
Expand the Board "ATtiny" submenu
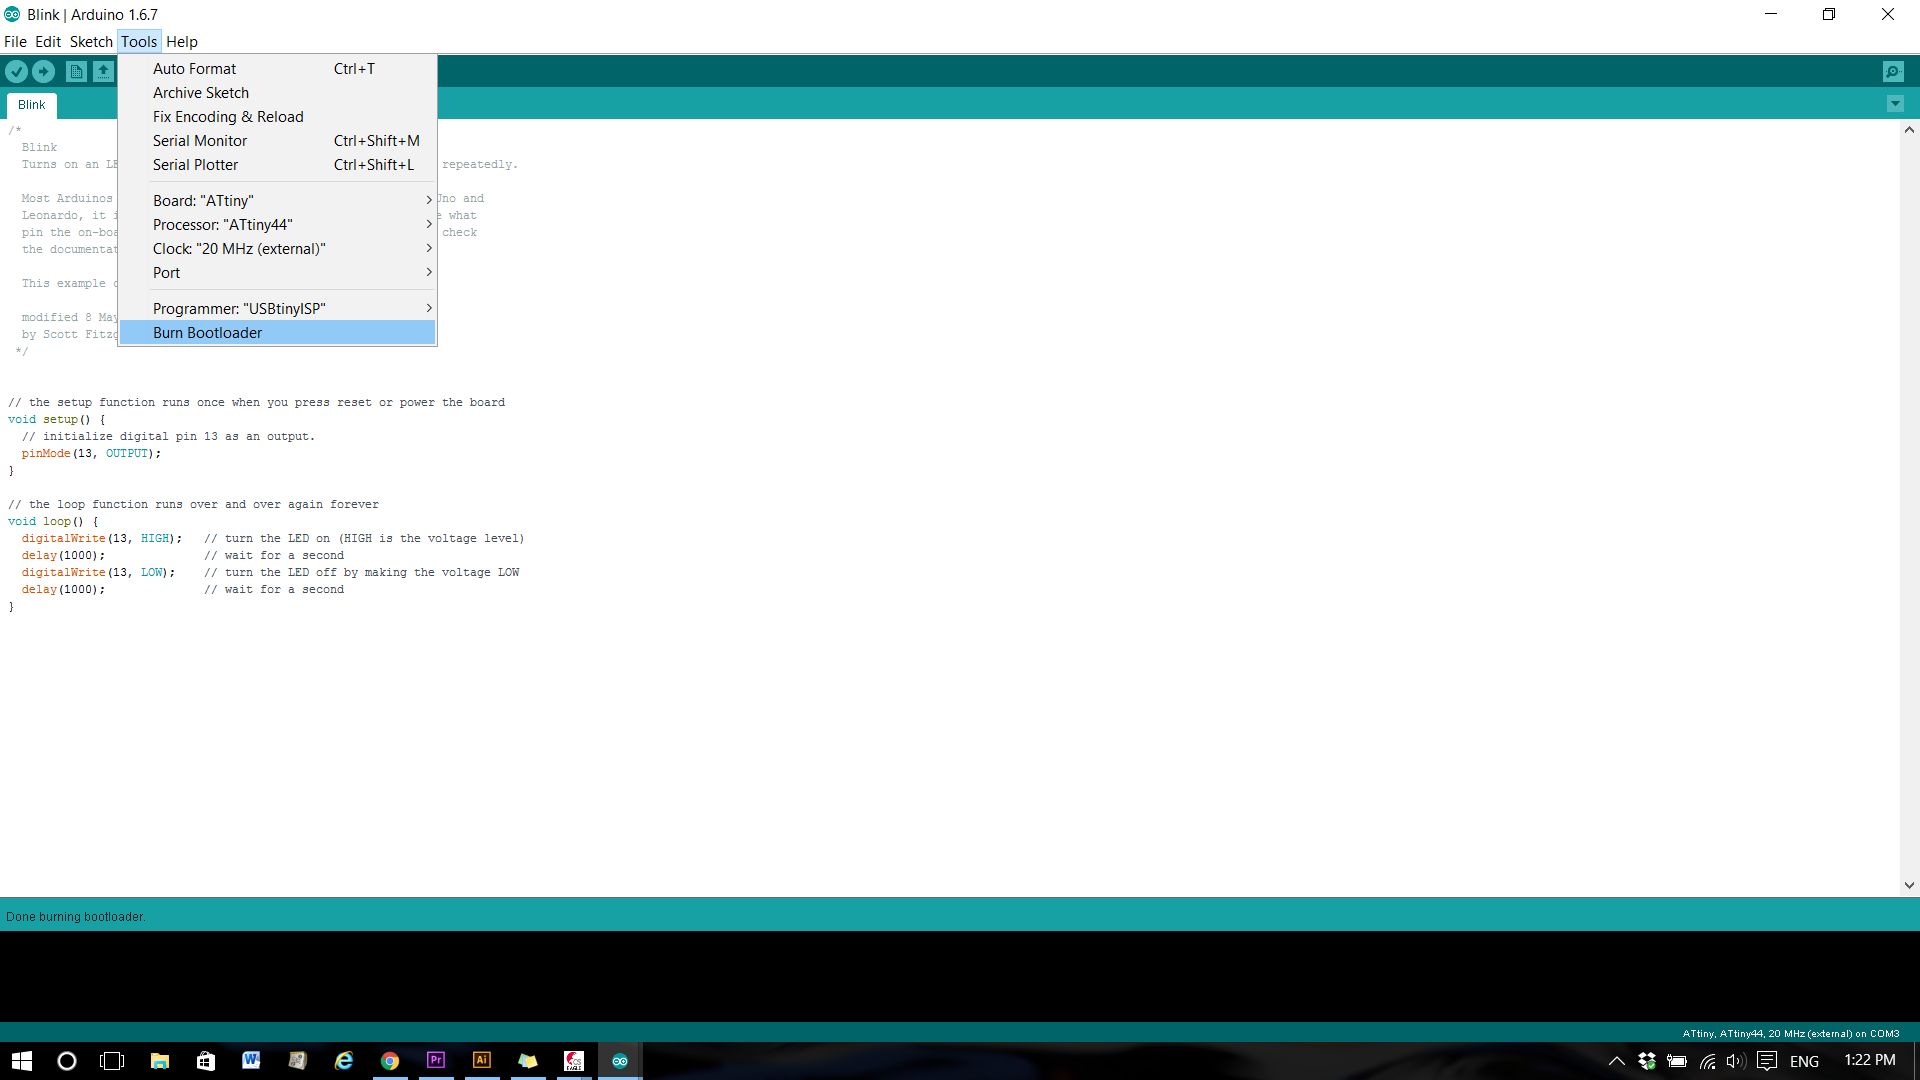pyautogui.click(x=277, y=201)
